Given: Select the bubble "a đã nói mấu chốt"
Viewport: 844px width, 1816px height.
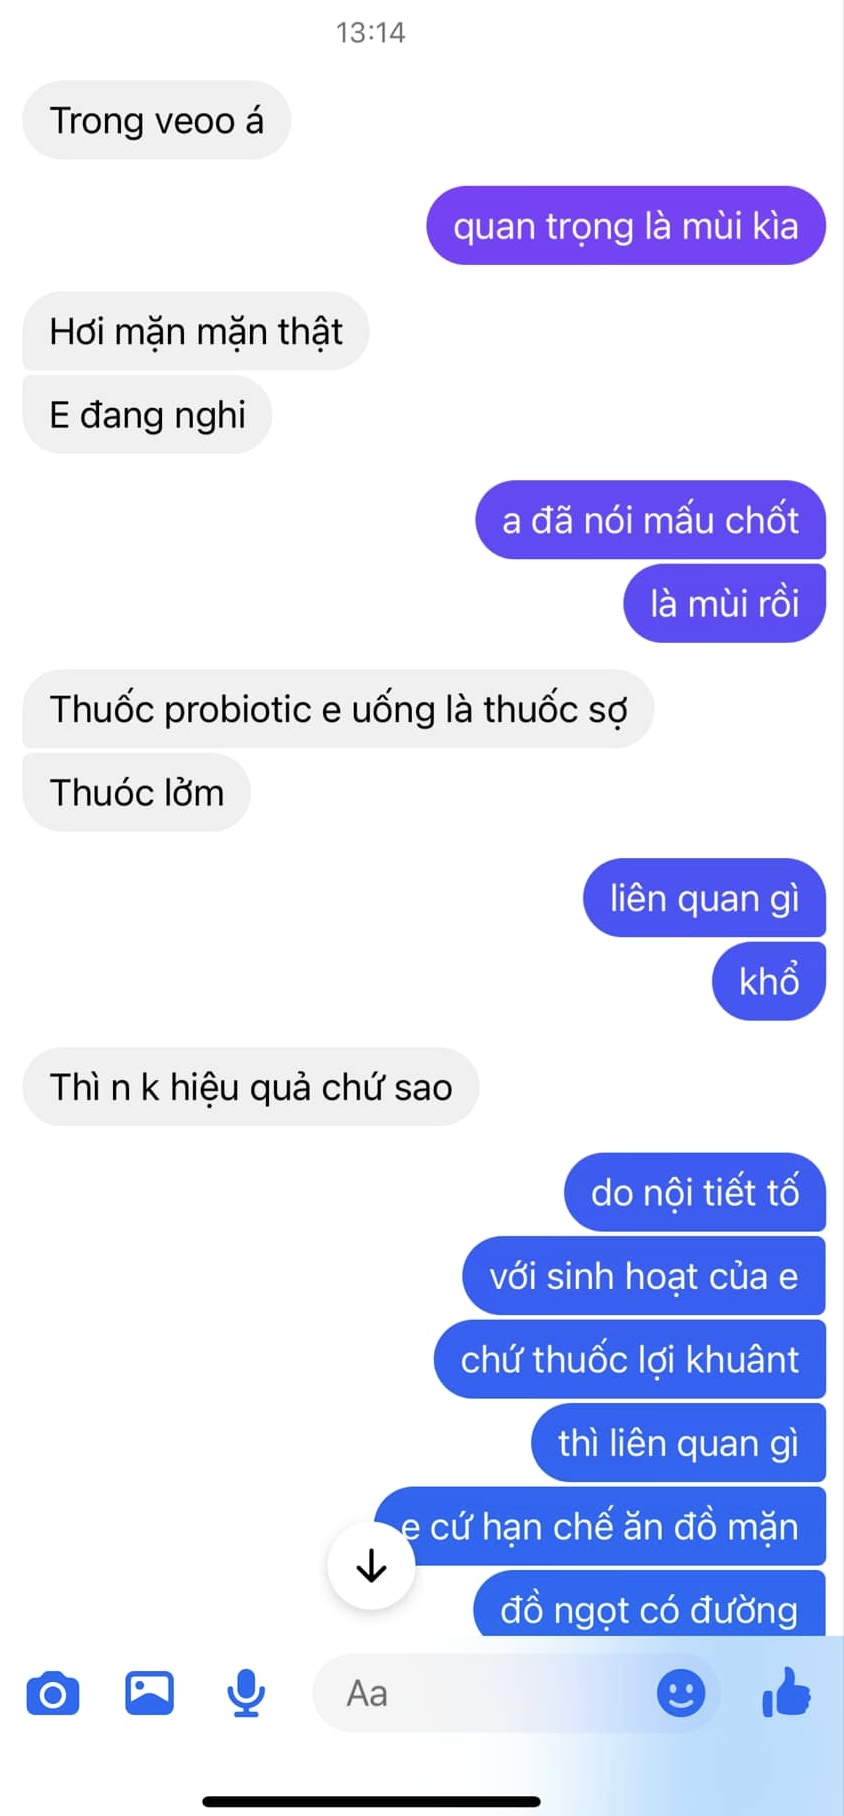Looking at the screenshot, I should tap(651, 520).
